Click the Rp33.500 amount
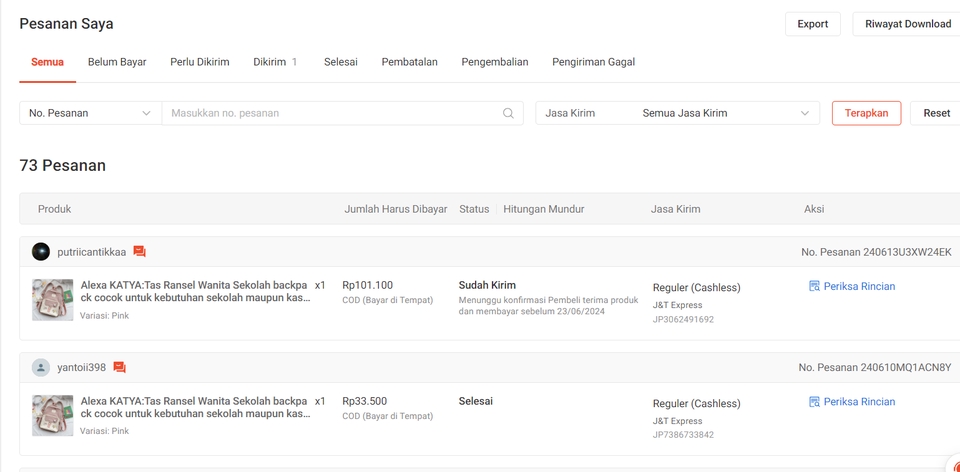Viewport: 960px width, 472px height. [x=364, y=402]
